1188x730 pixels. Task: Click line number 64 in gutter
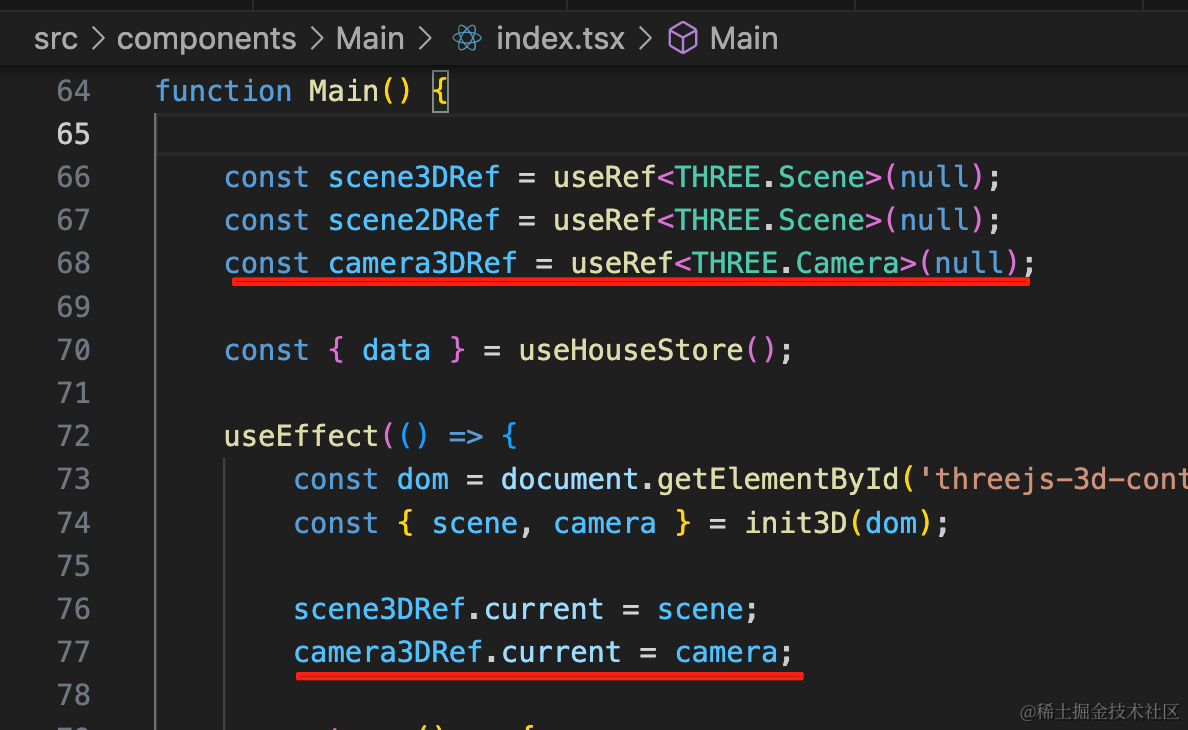(73, 92)
